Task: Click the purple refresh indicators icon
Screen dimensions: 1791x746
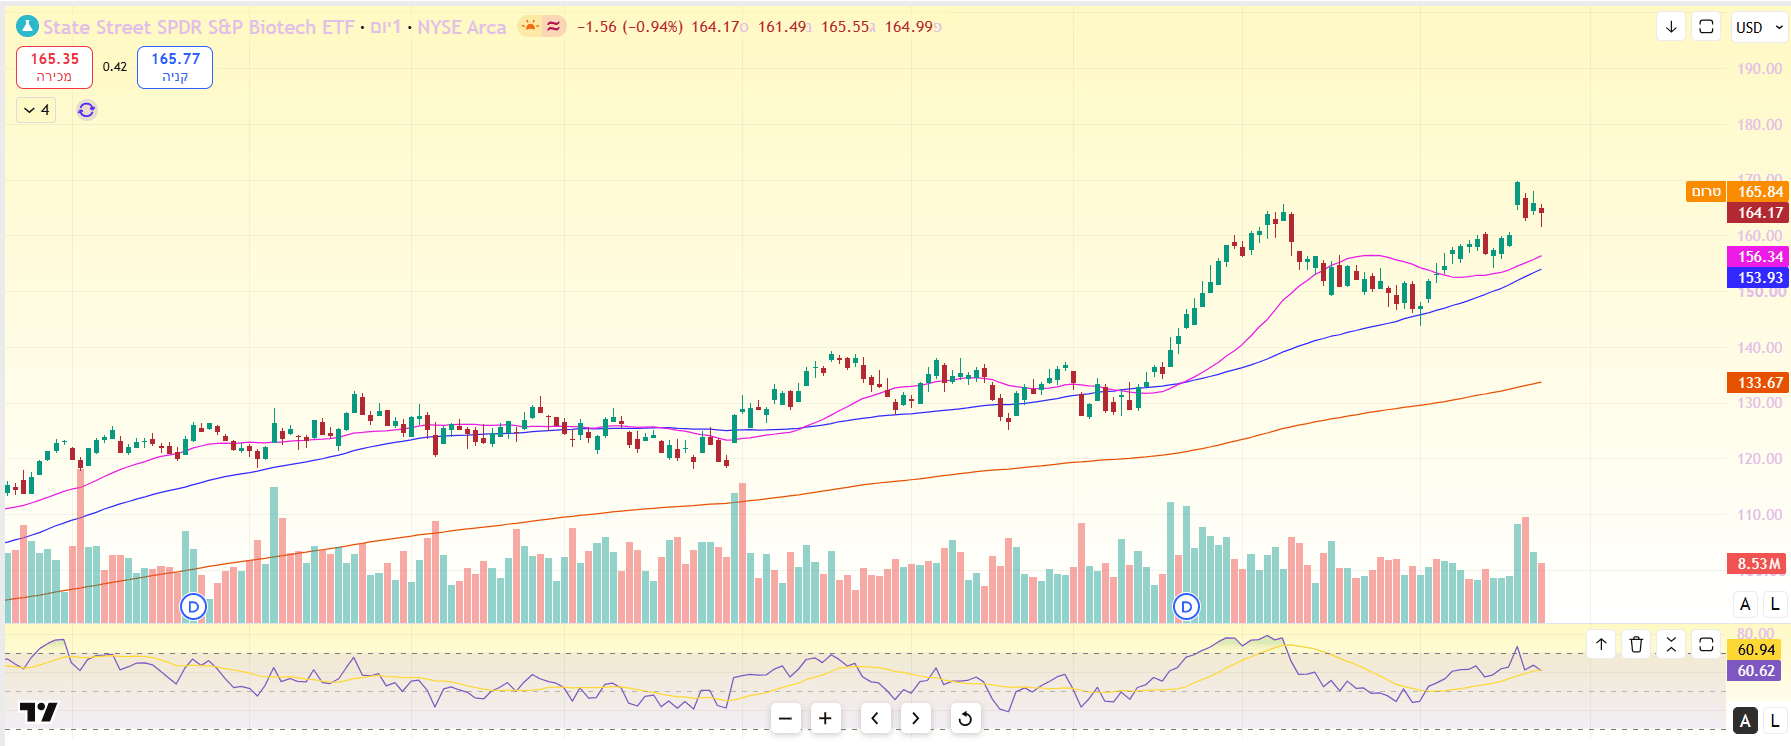Action: [87, 110]
